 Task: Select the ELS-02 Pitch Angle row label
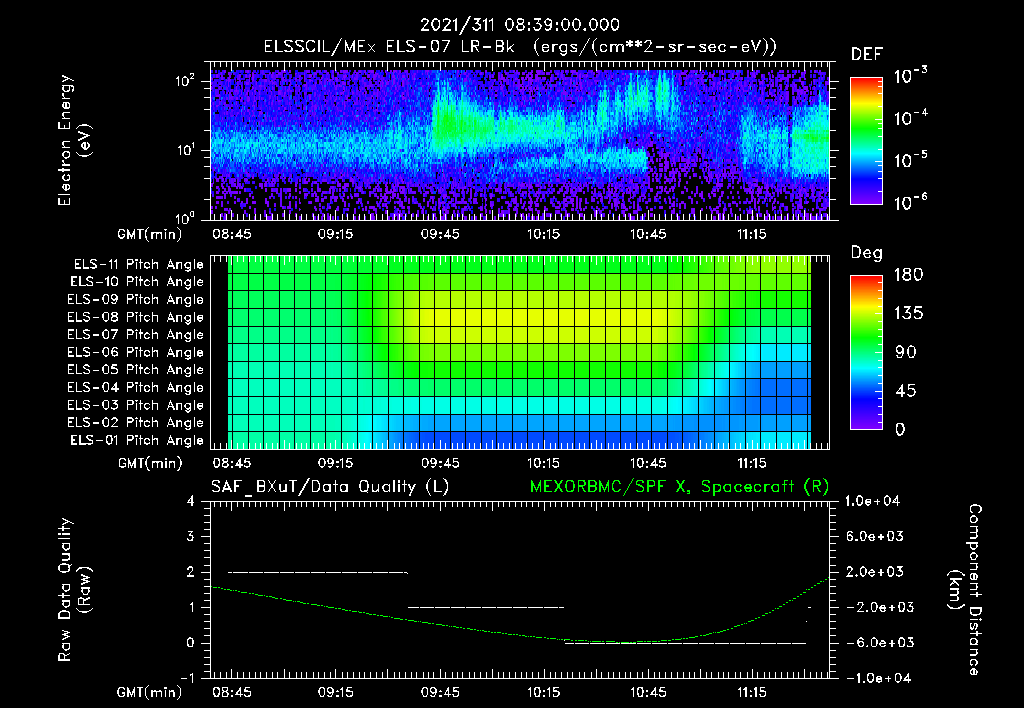point(136,423)
